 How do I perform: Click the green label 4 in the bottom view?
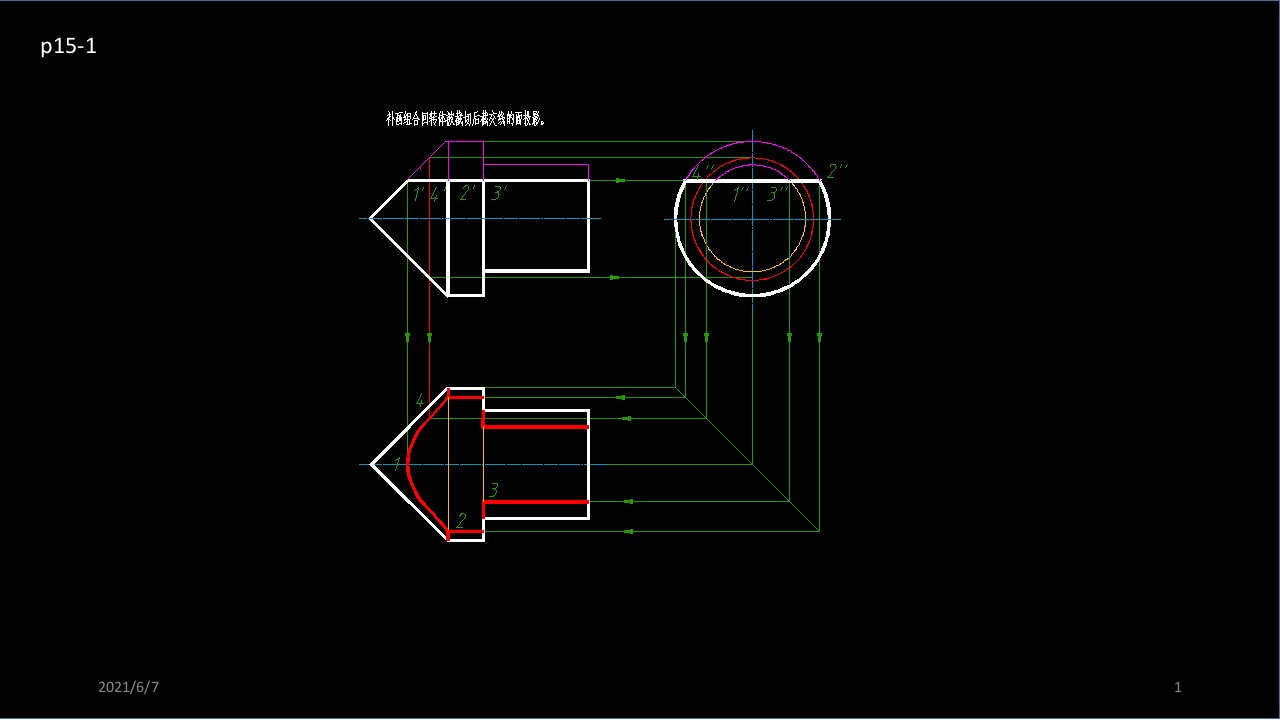[420, 401]
